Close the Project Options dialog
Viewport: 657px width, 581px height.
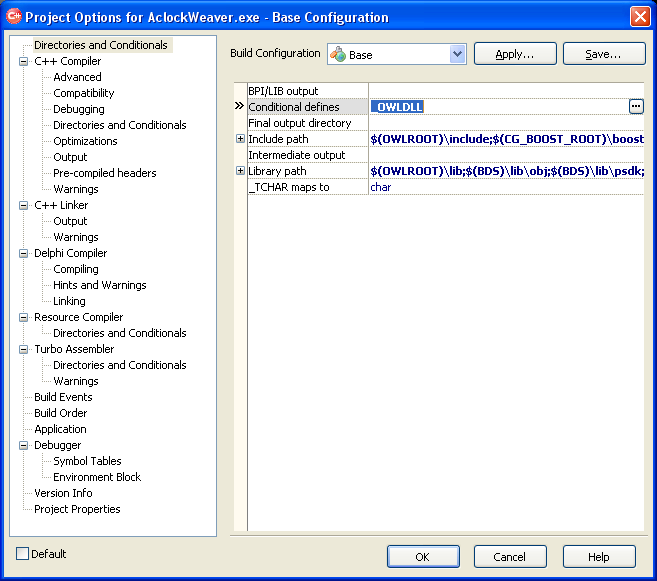[640, 17]
